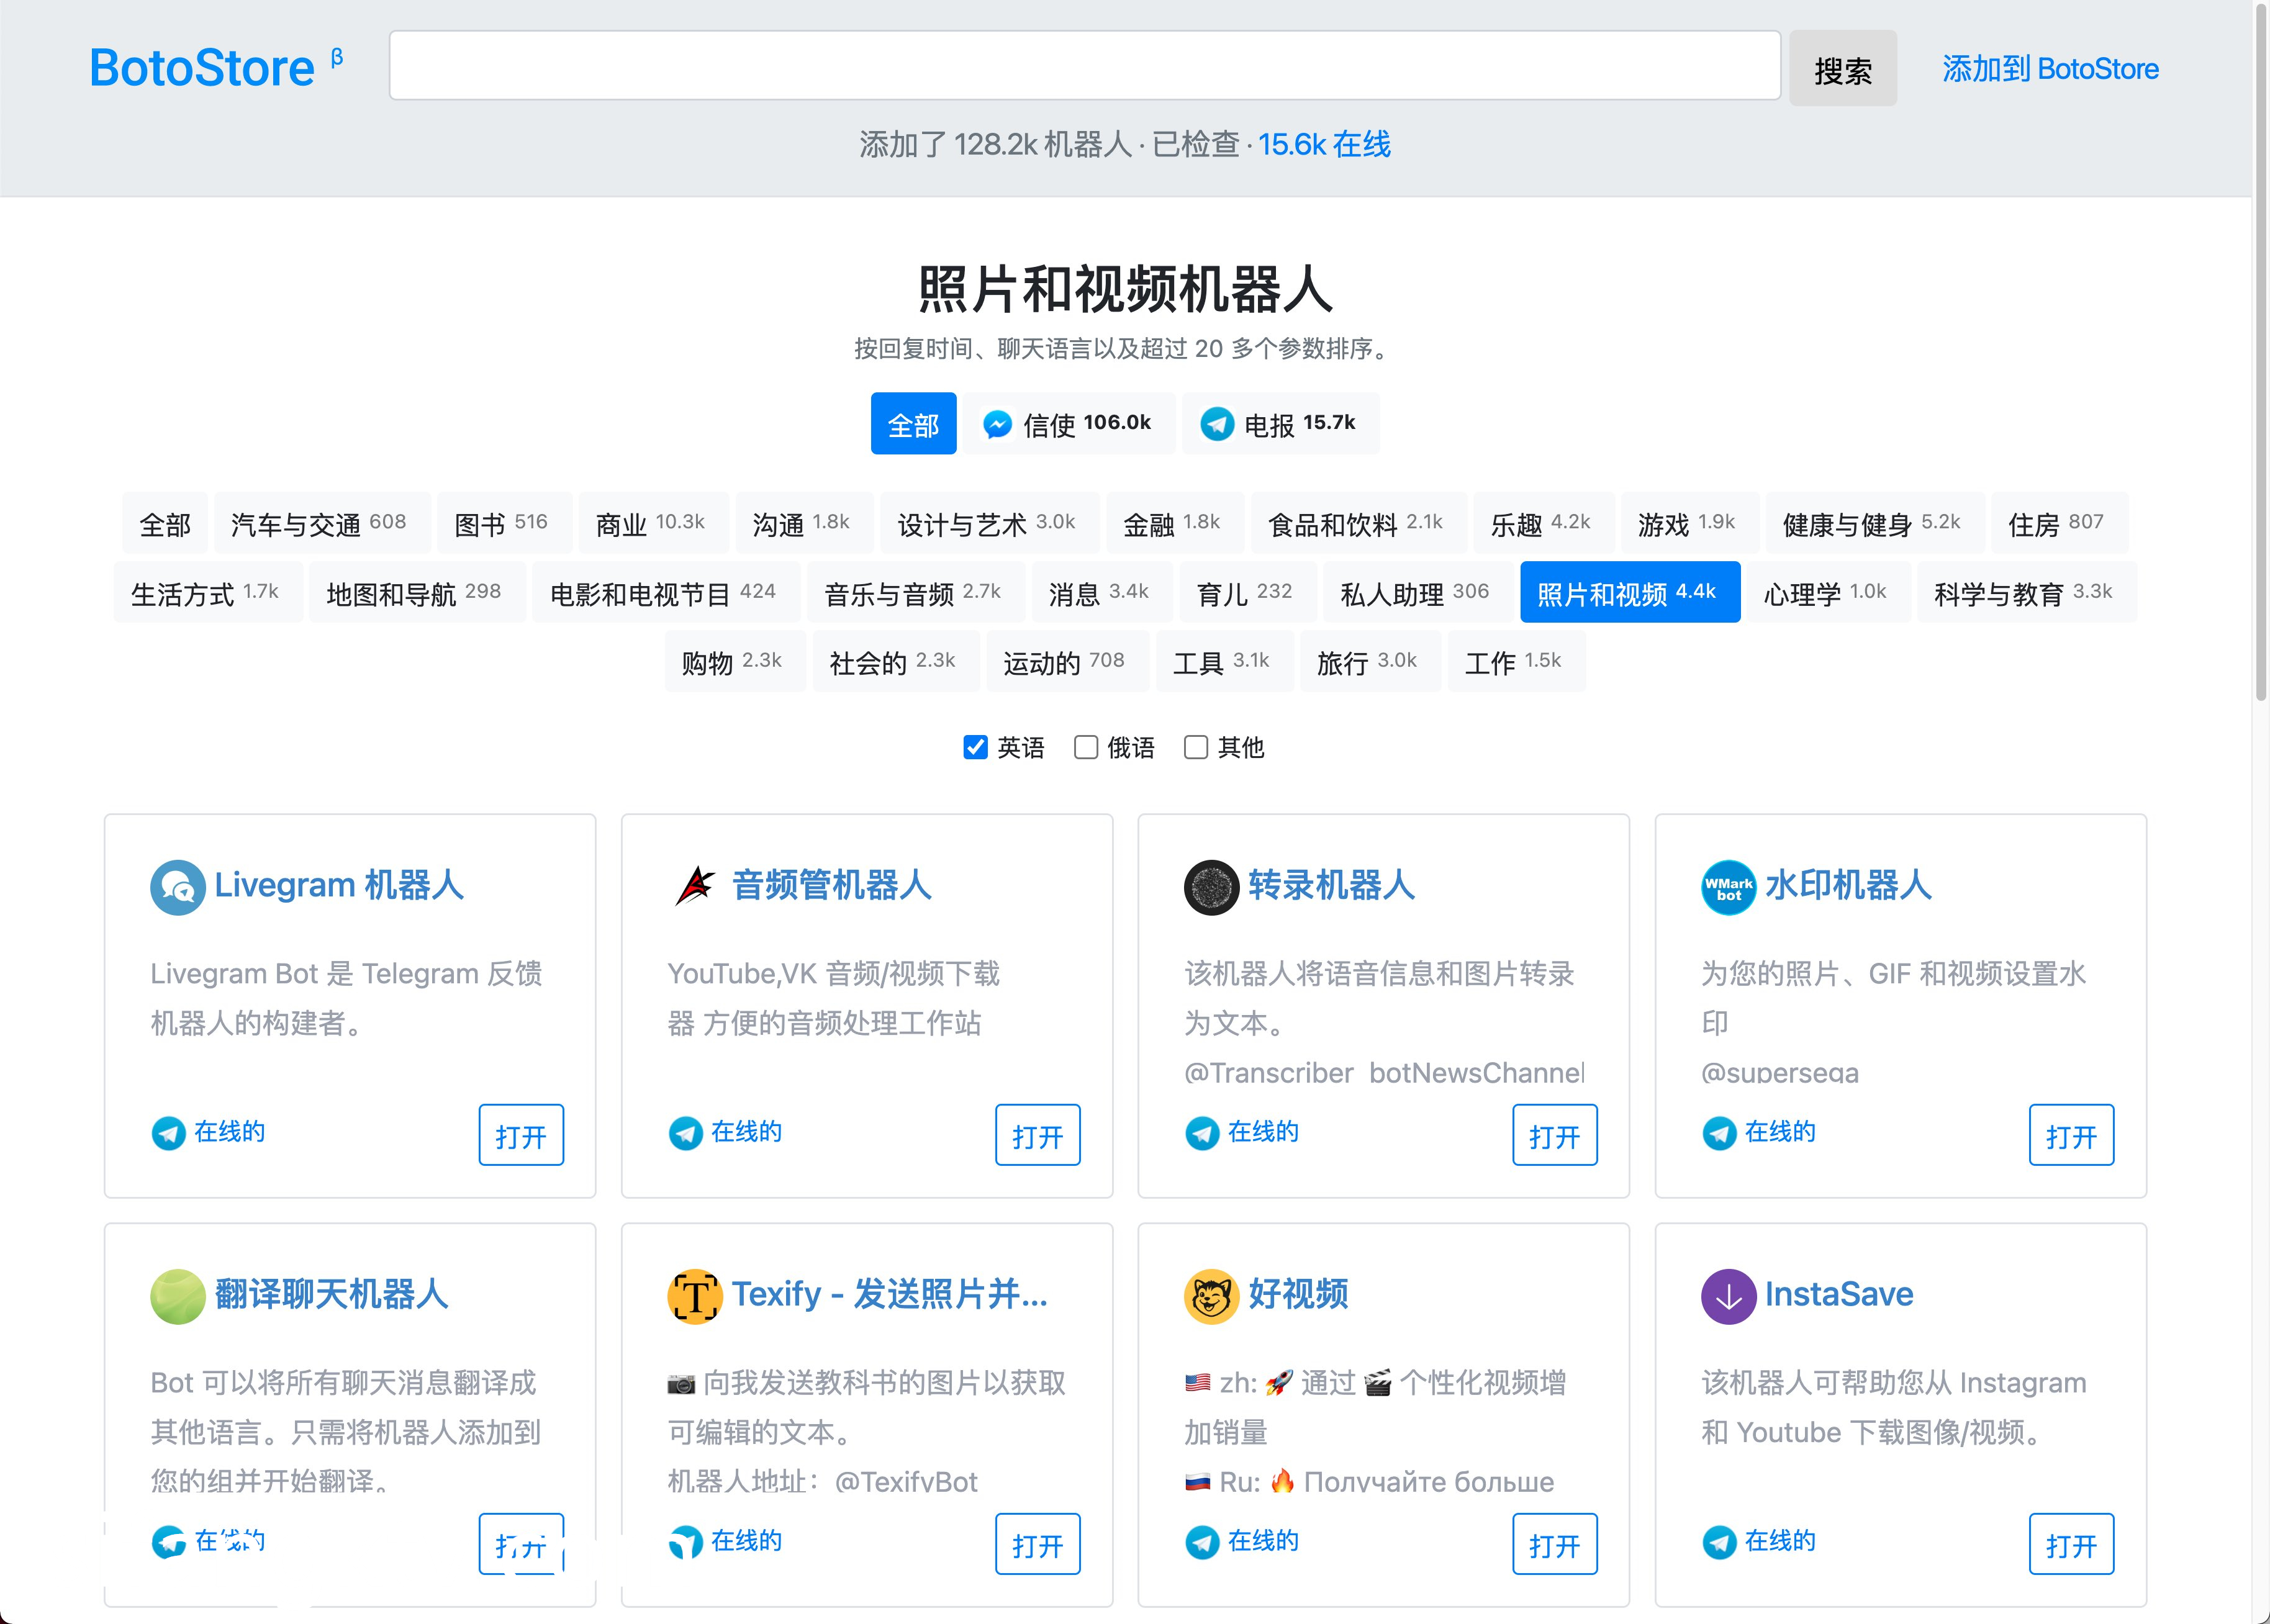2270x1624 pixels.
Task: Click the Livegram bot avatar icon
Action: point(177,887)
